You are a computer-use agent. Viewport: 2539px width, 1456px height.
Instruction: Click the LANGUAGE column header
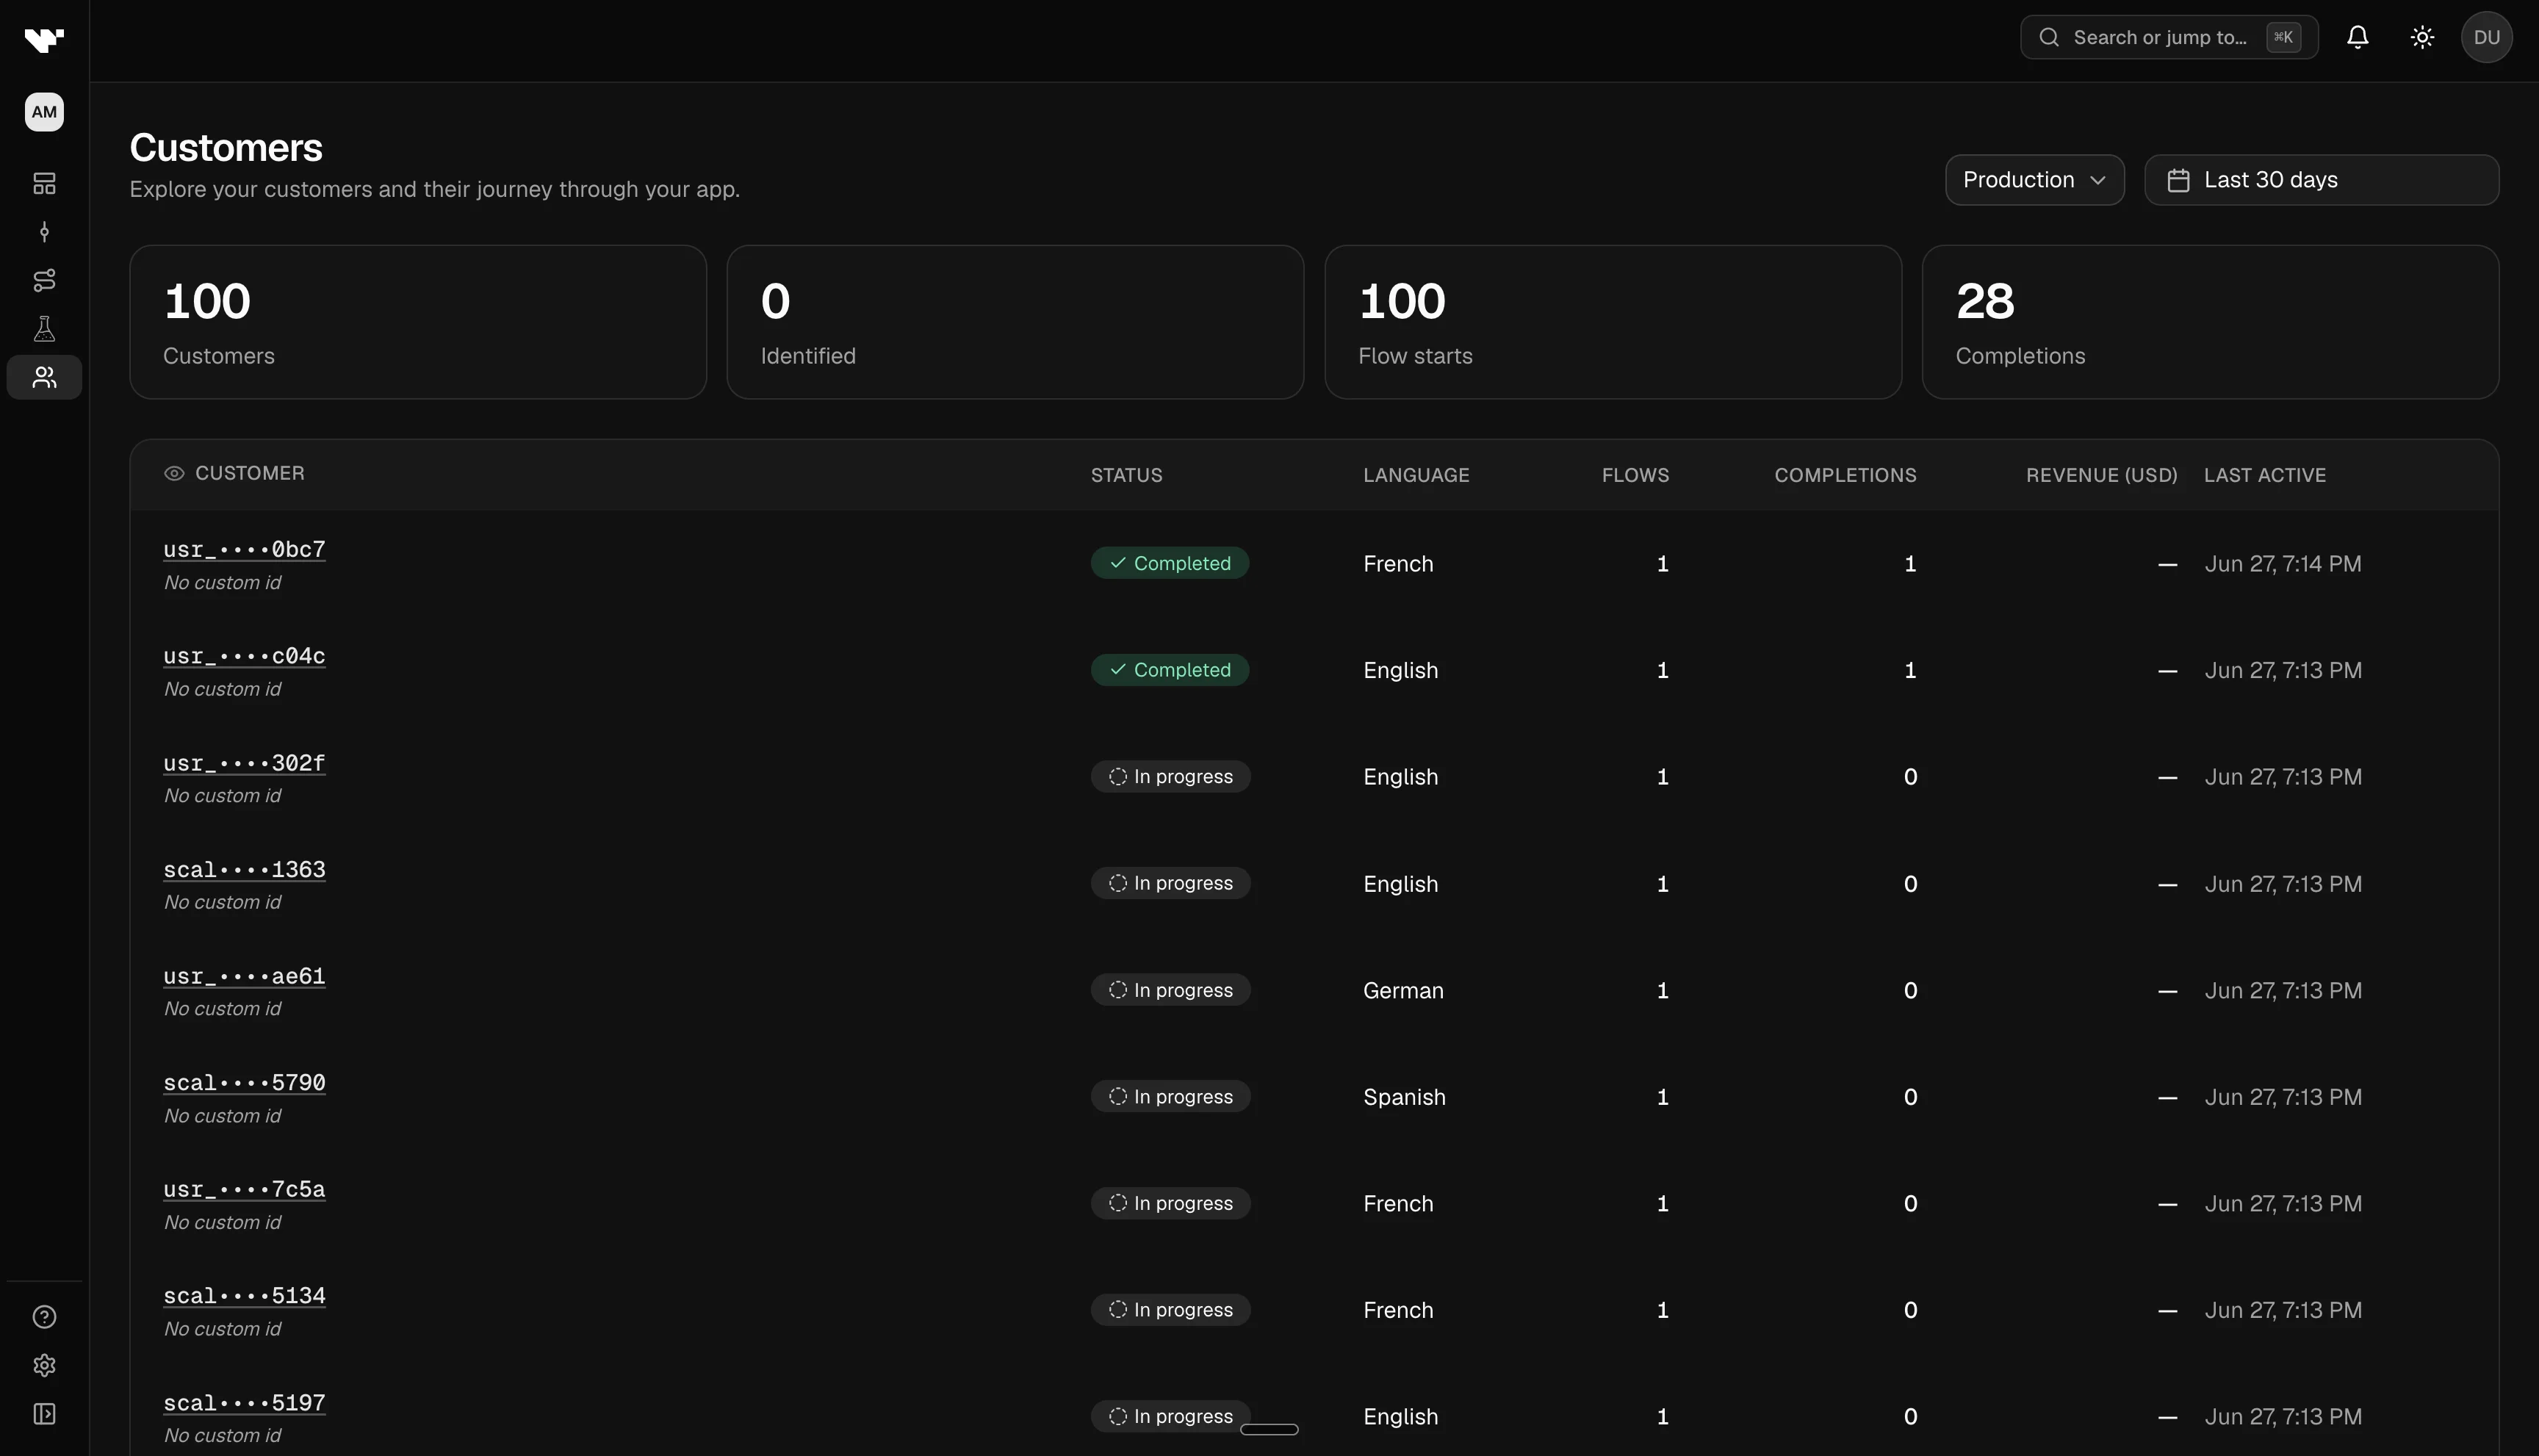(1416, 476)
